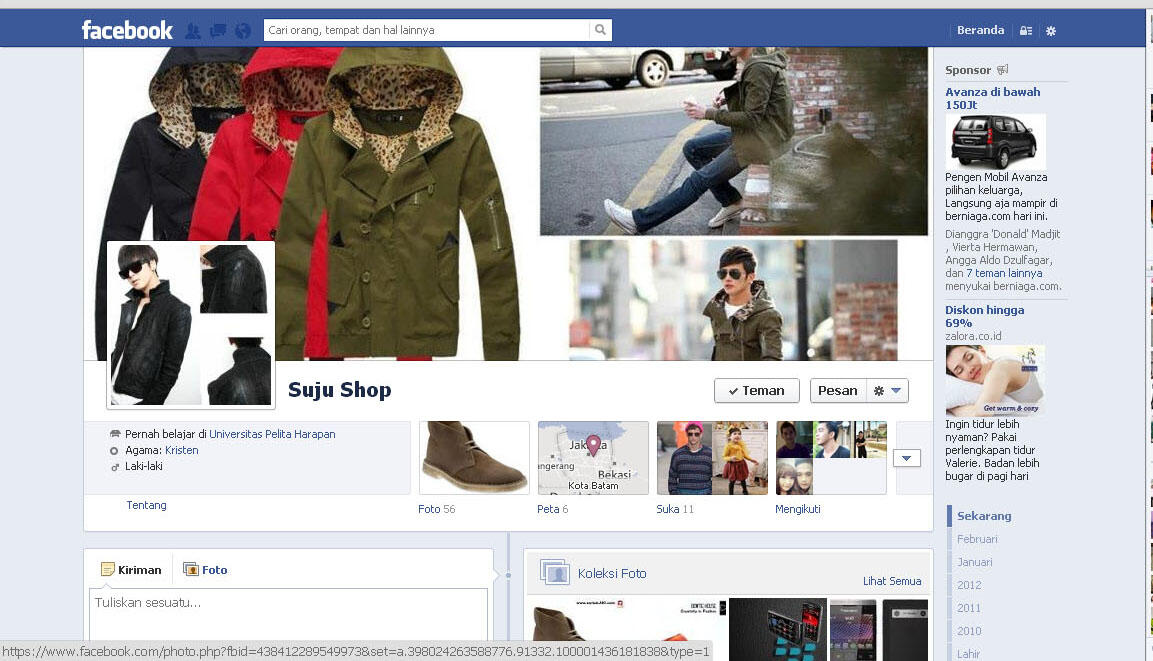This screenshot has height=661, width=1153.
Task: Open cover photo of seated man
Action: click(x=734, y=141)
